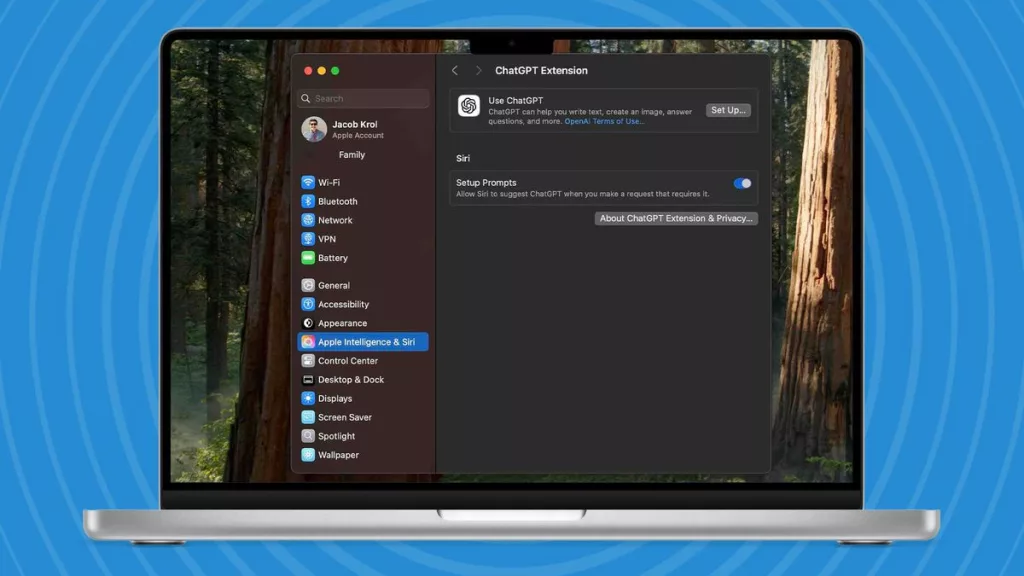Click the Network globe icon
Screen dimensions: 1024x576
click(x=308, y=220)
